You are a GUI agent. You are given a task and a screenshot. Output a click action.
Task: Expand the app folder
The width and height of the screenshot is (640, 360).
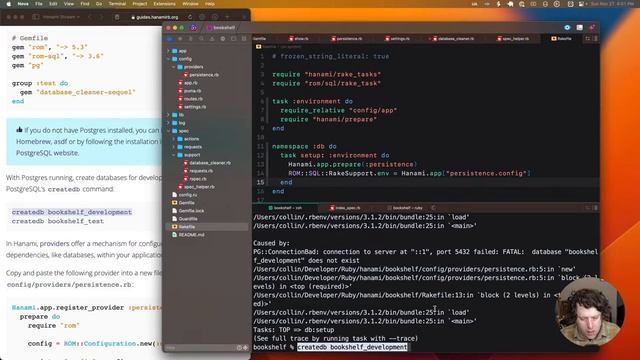[x=169, y=51]
